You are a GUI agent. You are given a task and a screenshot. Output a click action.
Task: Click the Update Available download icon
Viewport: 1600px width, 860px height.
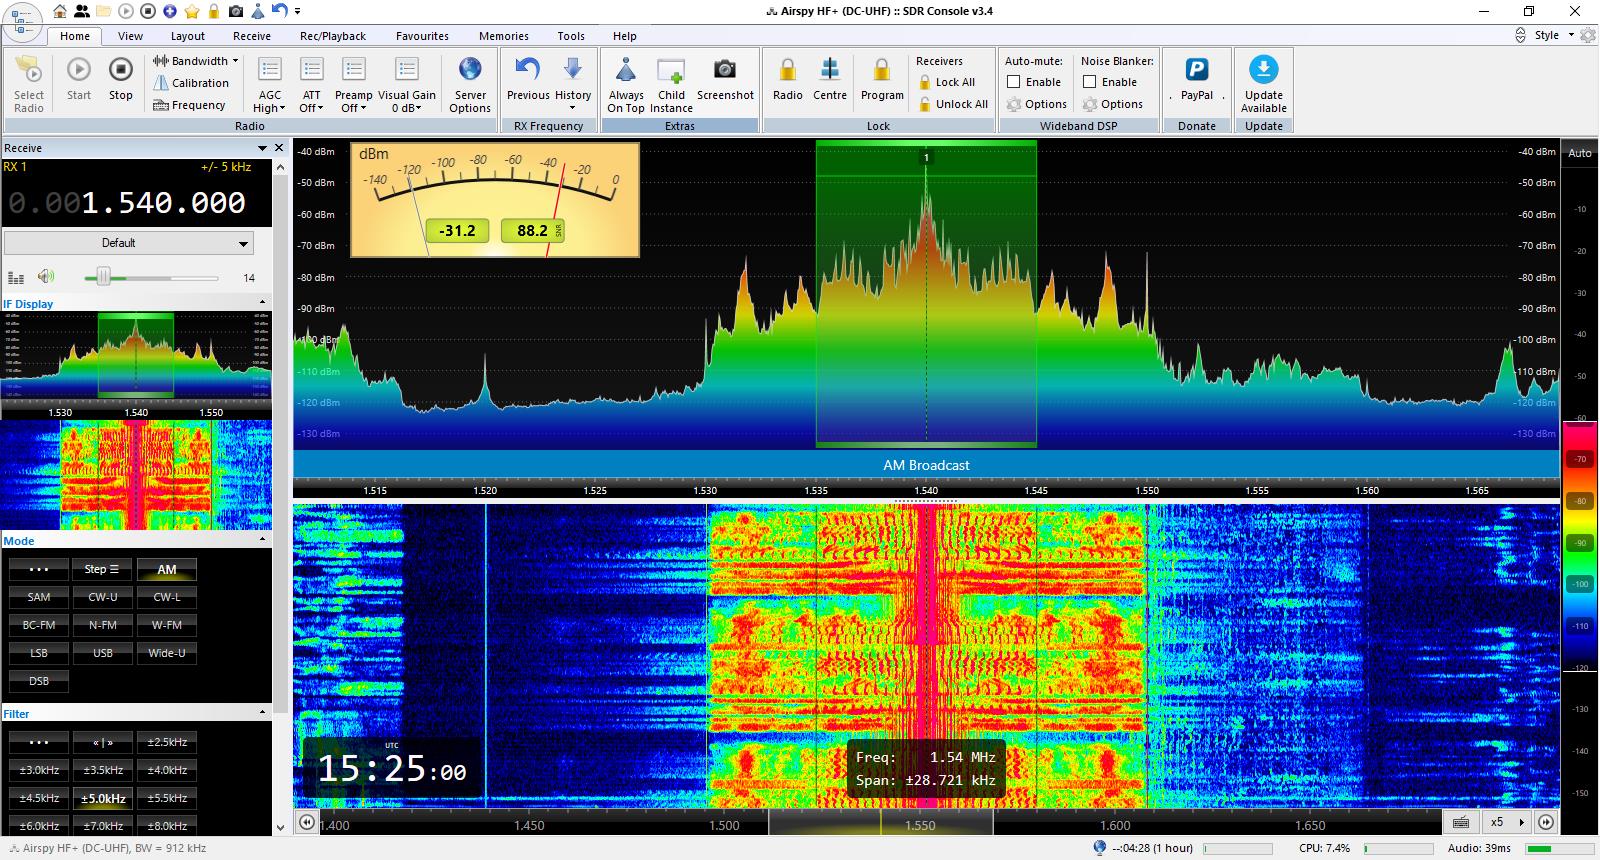(x=1263, y=70)
